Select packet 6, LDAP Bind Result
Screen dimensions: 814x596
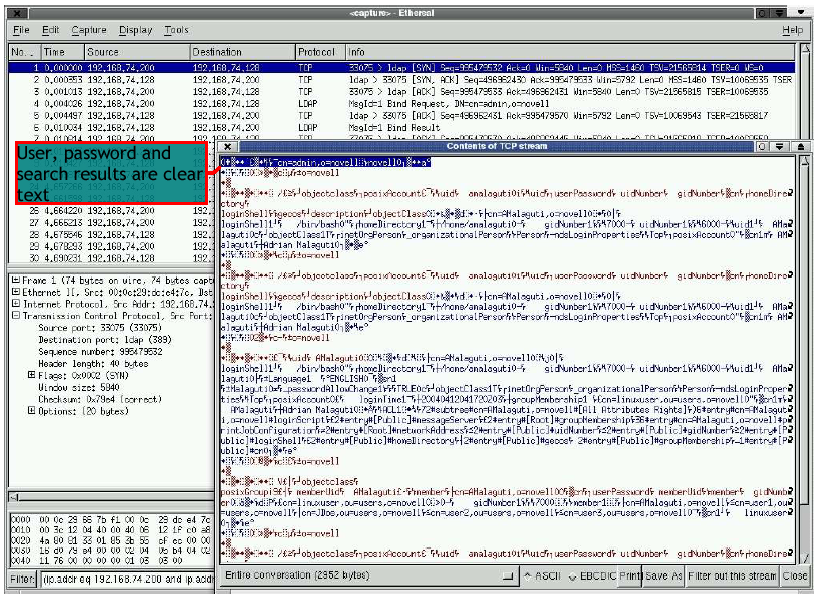(402, 127)
